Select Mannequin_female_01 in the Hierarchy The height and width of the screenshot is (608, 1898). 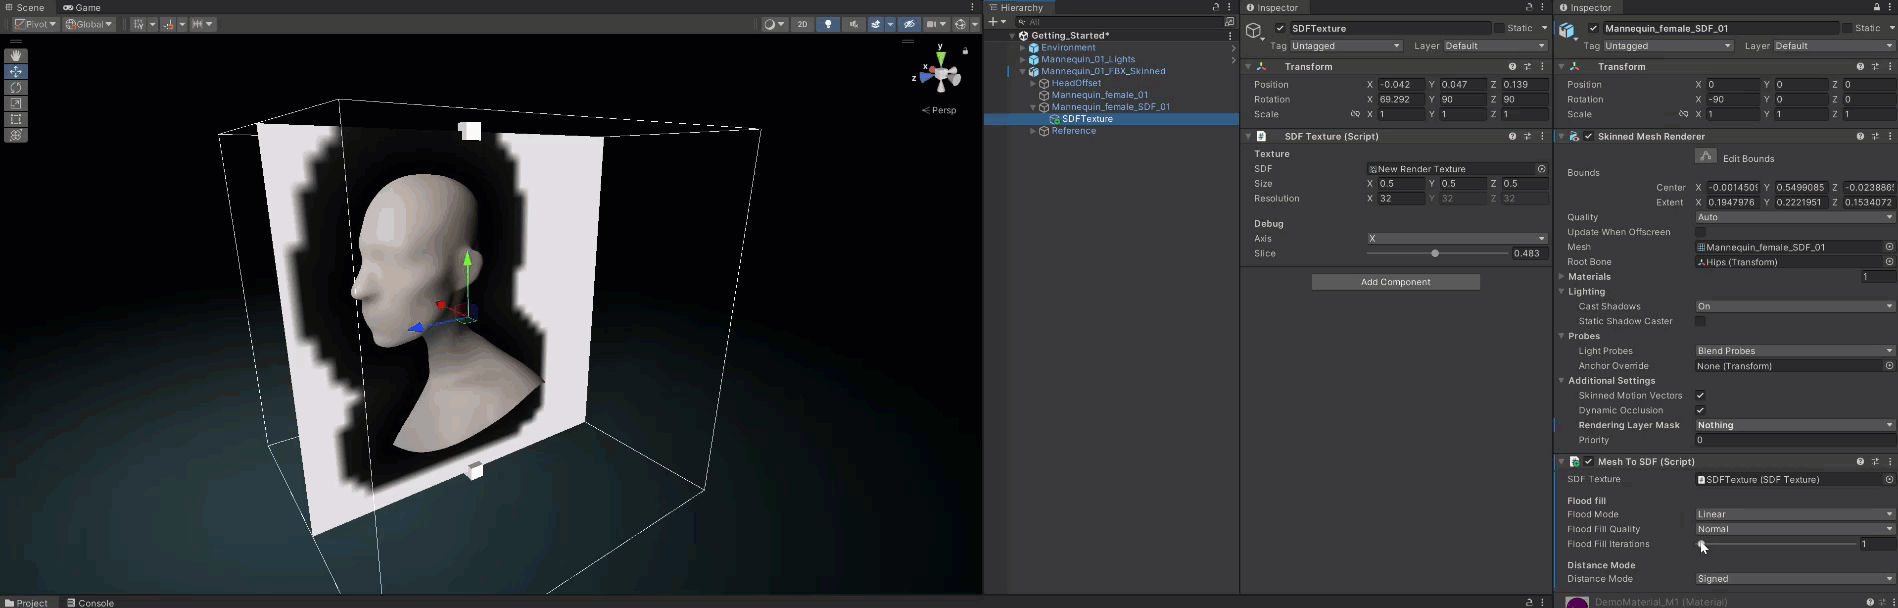pos(1099,95)
